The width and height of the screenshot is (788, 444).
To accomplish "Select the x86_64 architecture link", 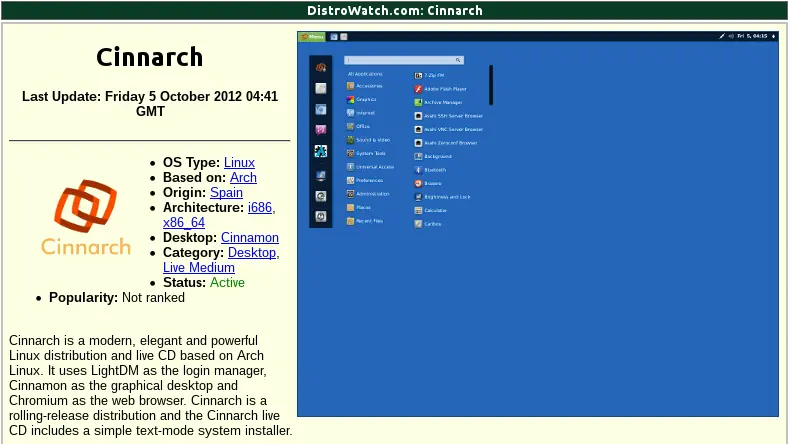I will click(x=184, y=222).
